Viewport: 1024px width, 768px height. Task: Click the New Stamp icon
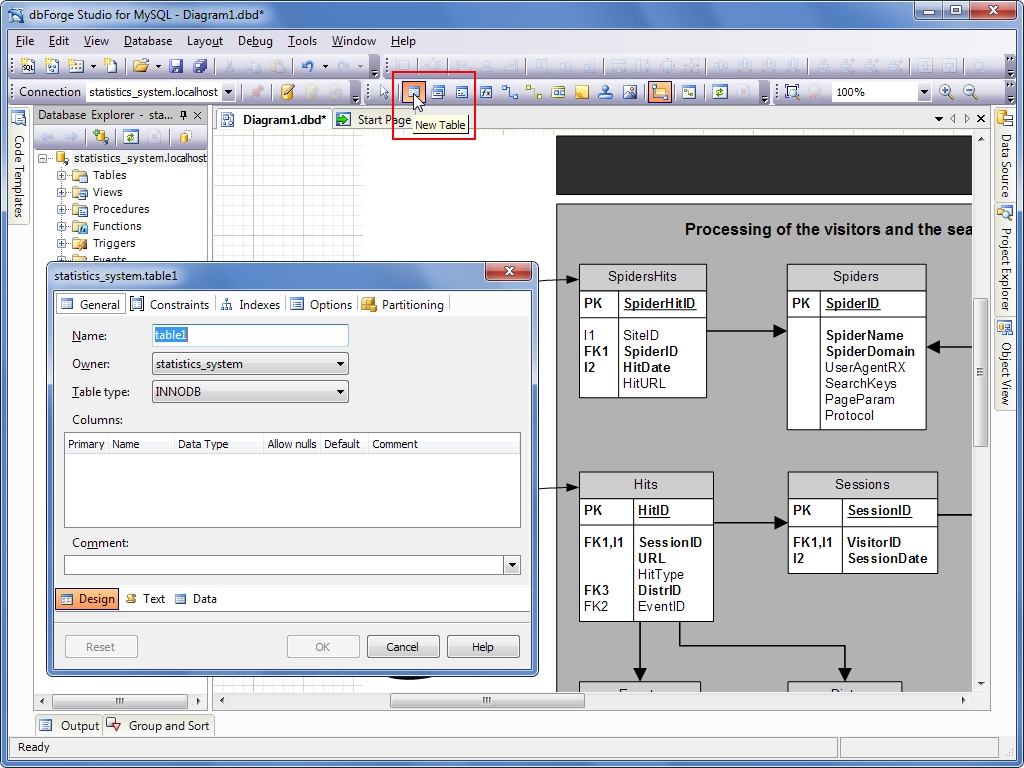coord(606,92)
